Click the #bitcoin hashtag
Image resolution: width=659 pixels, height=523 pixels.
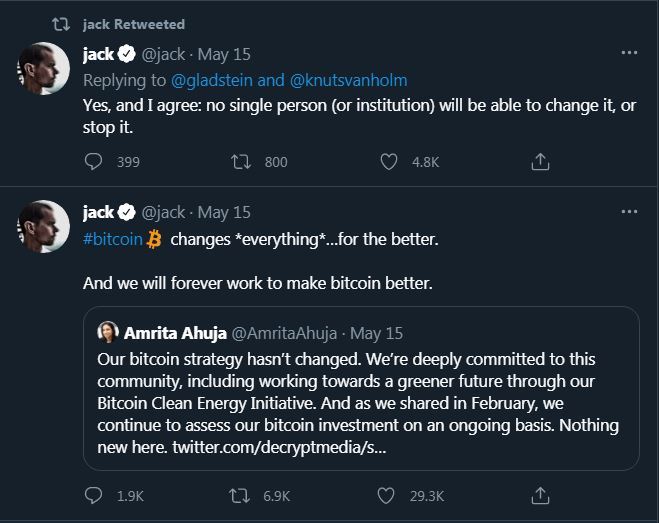click(113, 239)
